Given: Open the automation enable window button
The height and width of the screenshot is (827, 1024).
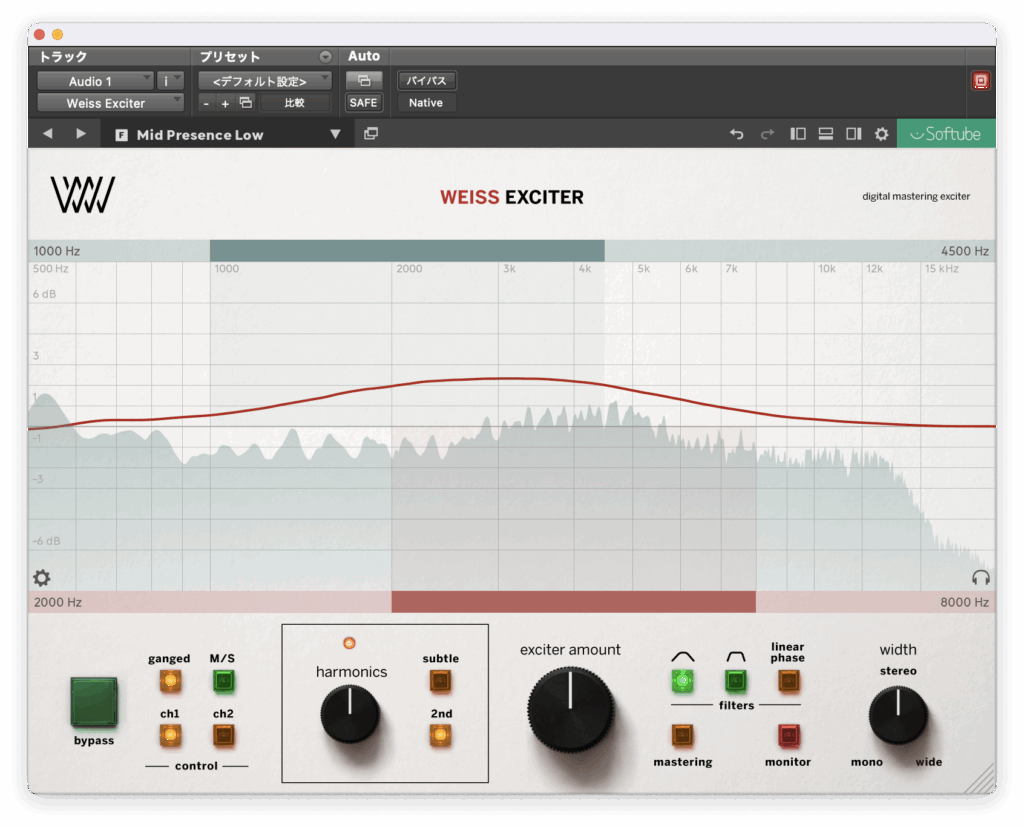Looking at the screenshot, I should 364,80.
